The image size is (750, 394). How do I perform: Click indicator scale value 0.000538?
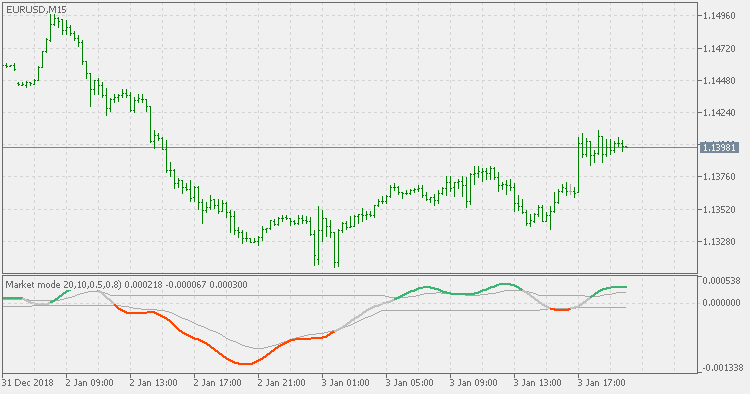[x=721, y=281]
